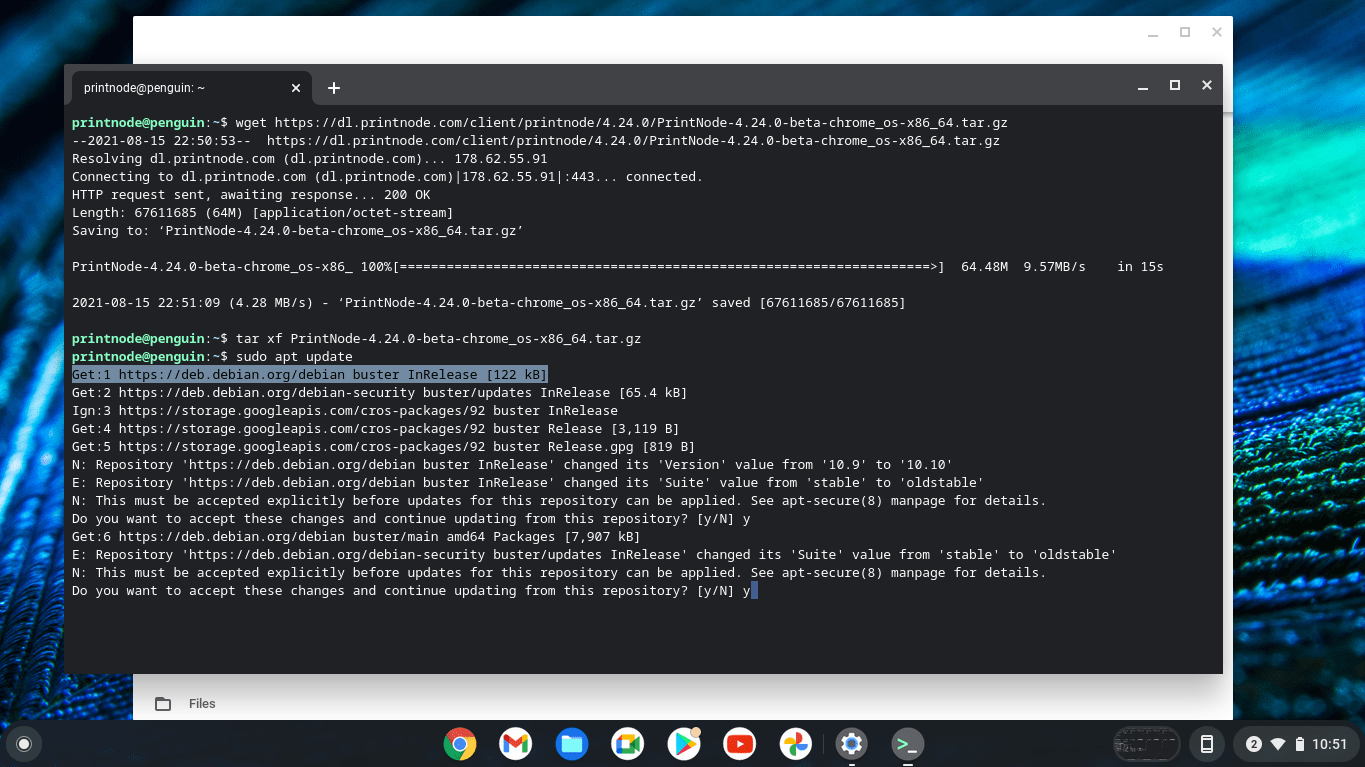Open system tray via the 10:51 clock
The width and height of the screenshot is (1365, 767).
click(x=1330, y=744)
